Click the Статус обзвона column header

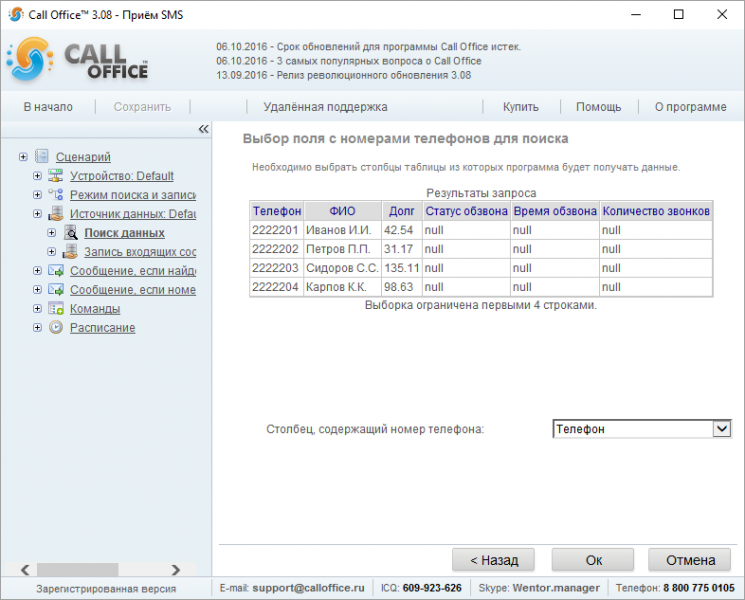(x=466, y=211)
